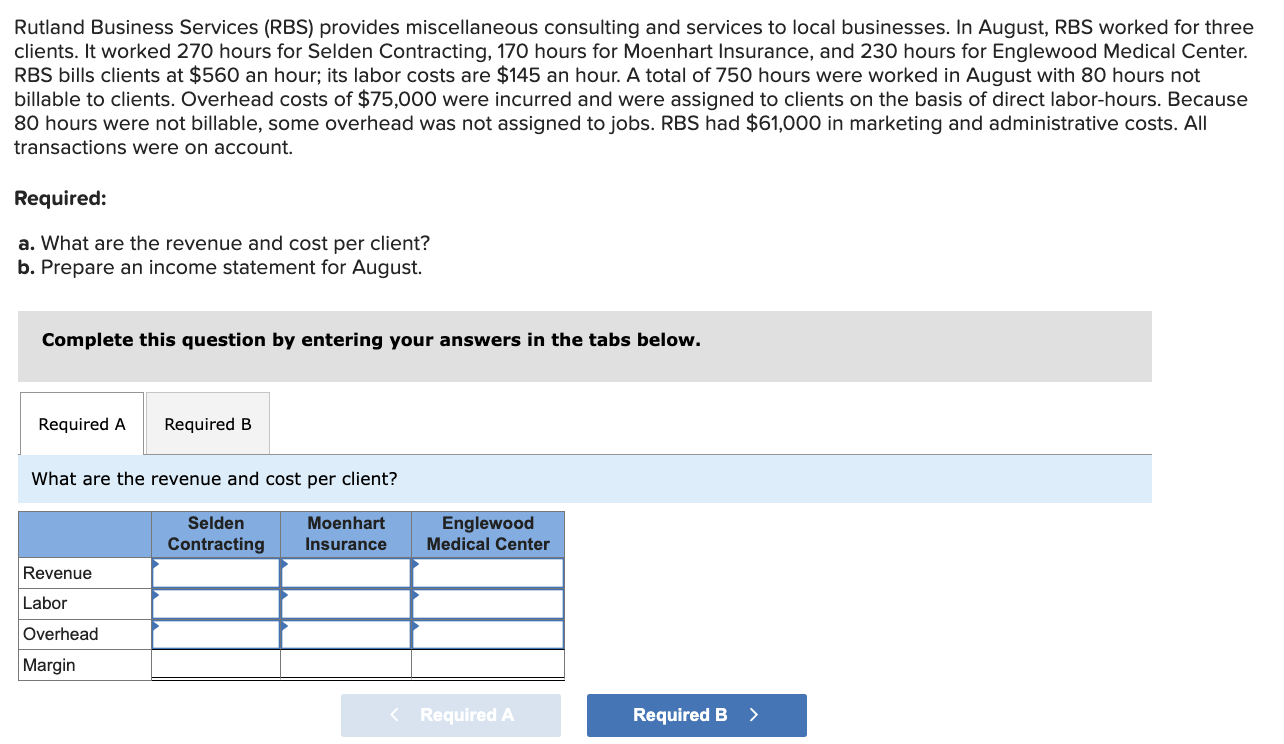Click Revenue input for Moenhart Insurance
1284x744 pixels.
(x=346, y=573)
